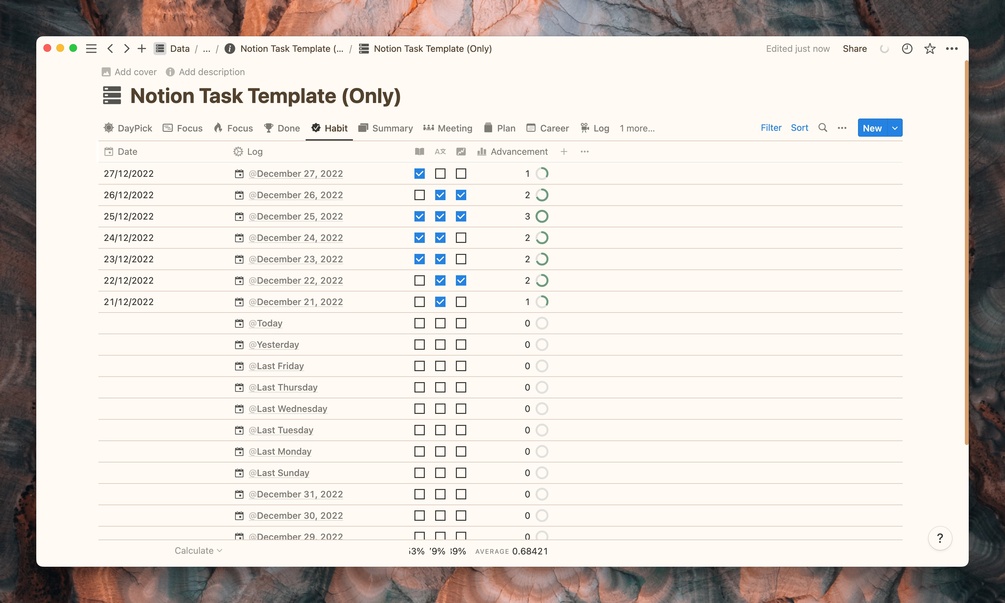Switch to the Summary view tab

pyautogui.click(x=385, y=128)
